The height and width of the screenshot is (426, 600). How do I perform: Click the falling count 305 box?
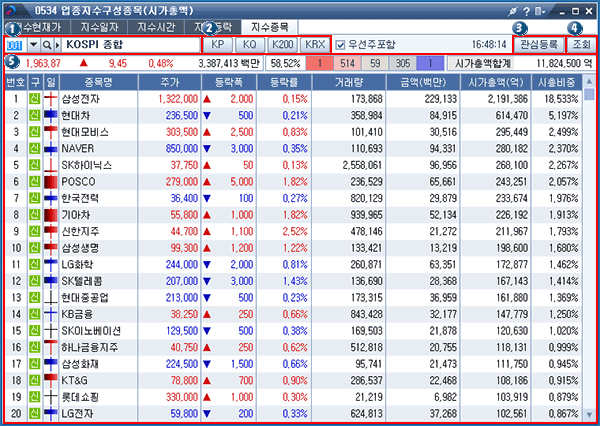pyautogui.click(x=403, y=63)
